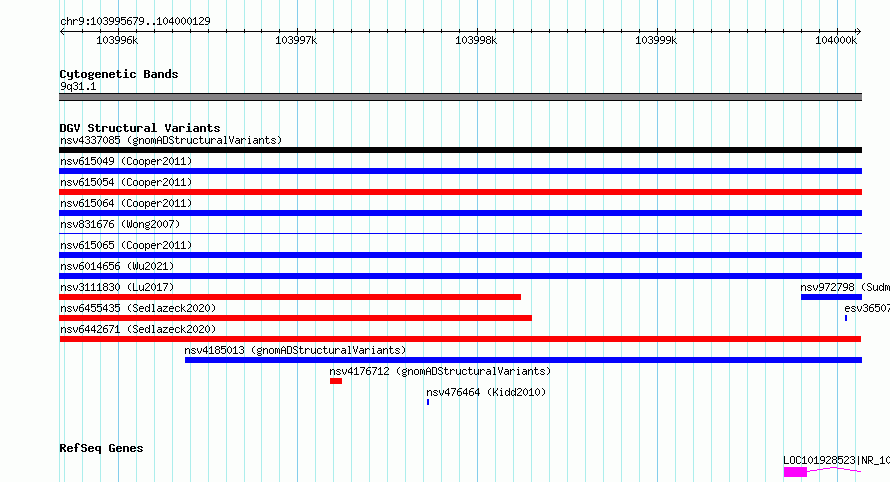Click the nsv615049 (Cooper2011) label
The image size is (890, 482).
click(126, 161)
